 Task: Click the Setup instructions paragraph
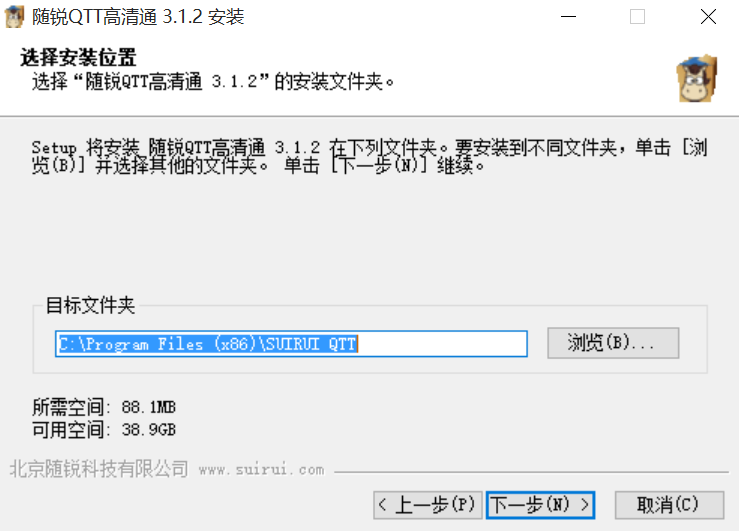pyautogui.click(x=370, y=156)
